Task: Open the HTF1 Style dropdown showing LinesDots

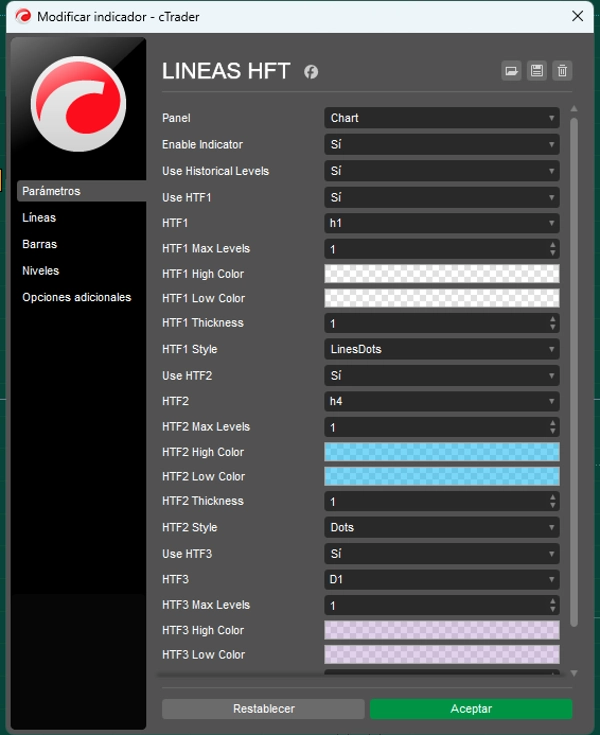Action: (442, 349)
